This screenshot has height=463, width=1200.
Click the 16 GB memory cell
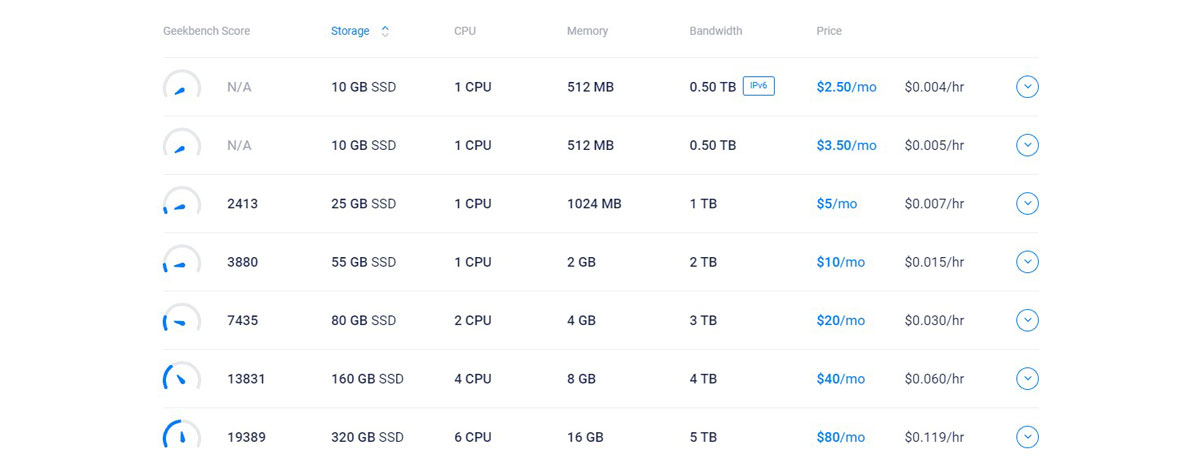pyautogui.click(x=585, y=437)
